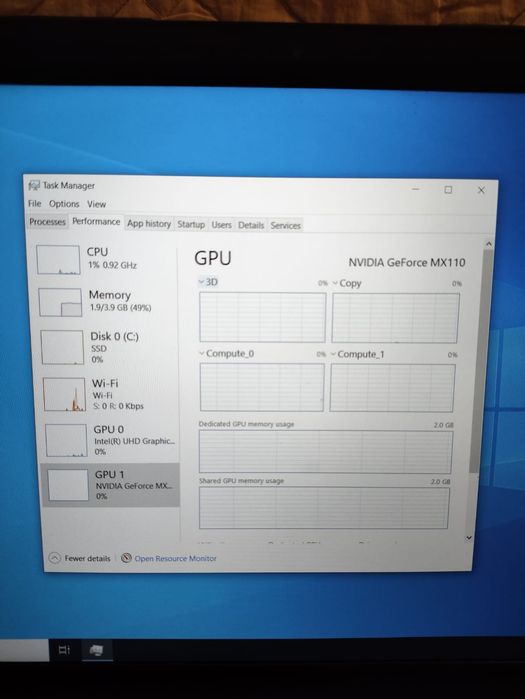Viewport: 525px width, 699px height.
Task: Click the GPU heading text
Action: [213, 259]
